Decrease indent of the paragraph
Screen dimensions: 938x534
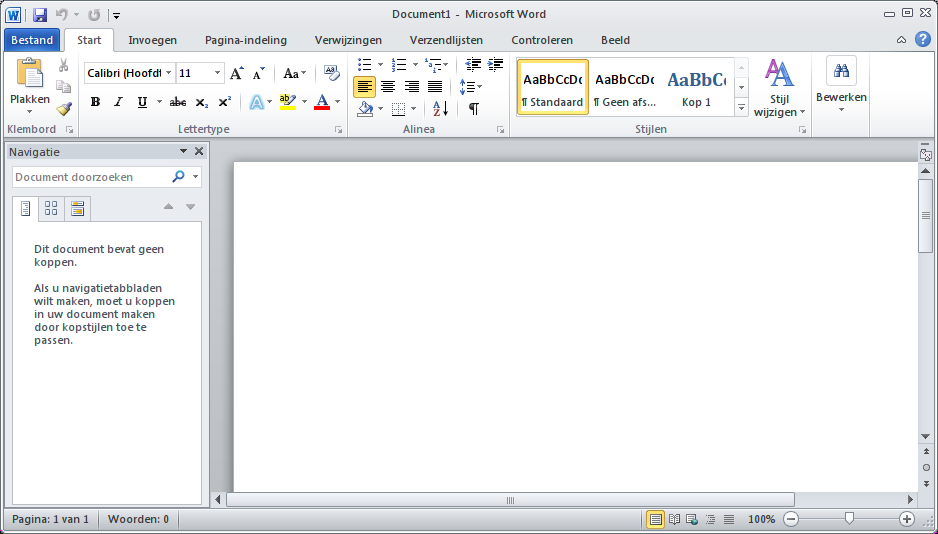click(473, 65)
